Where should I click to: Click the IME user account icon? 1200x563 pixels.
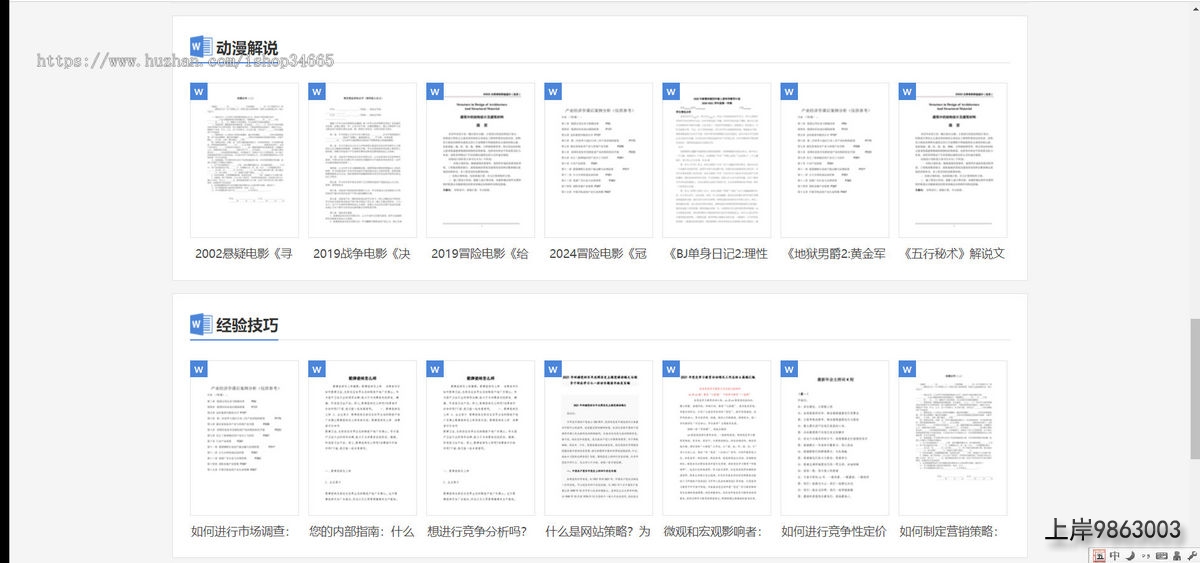click(x=1175, y=555)
